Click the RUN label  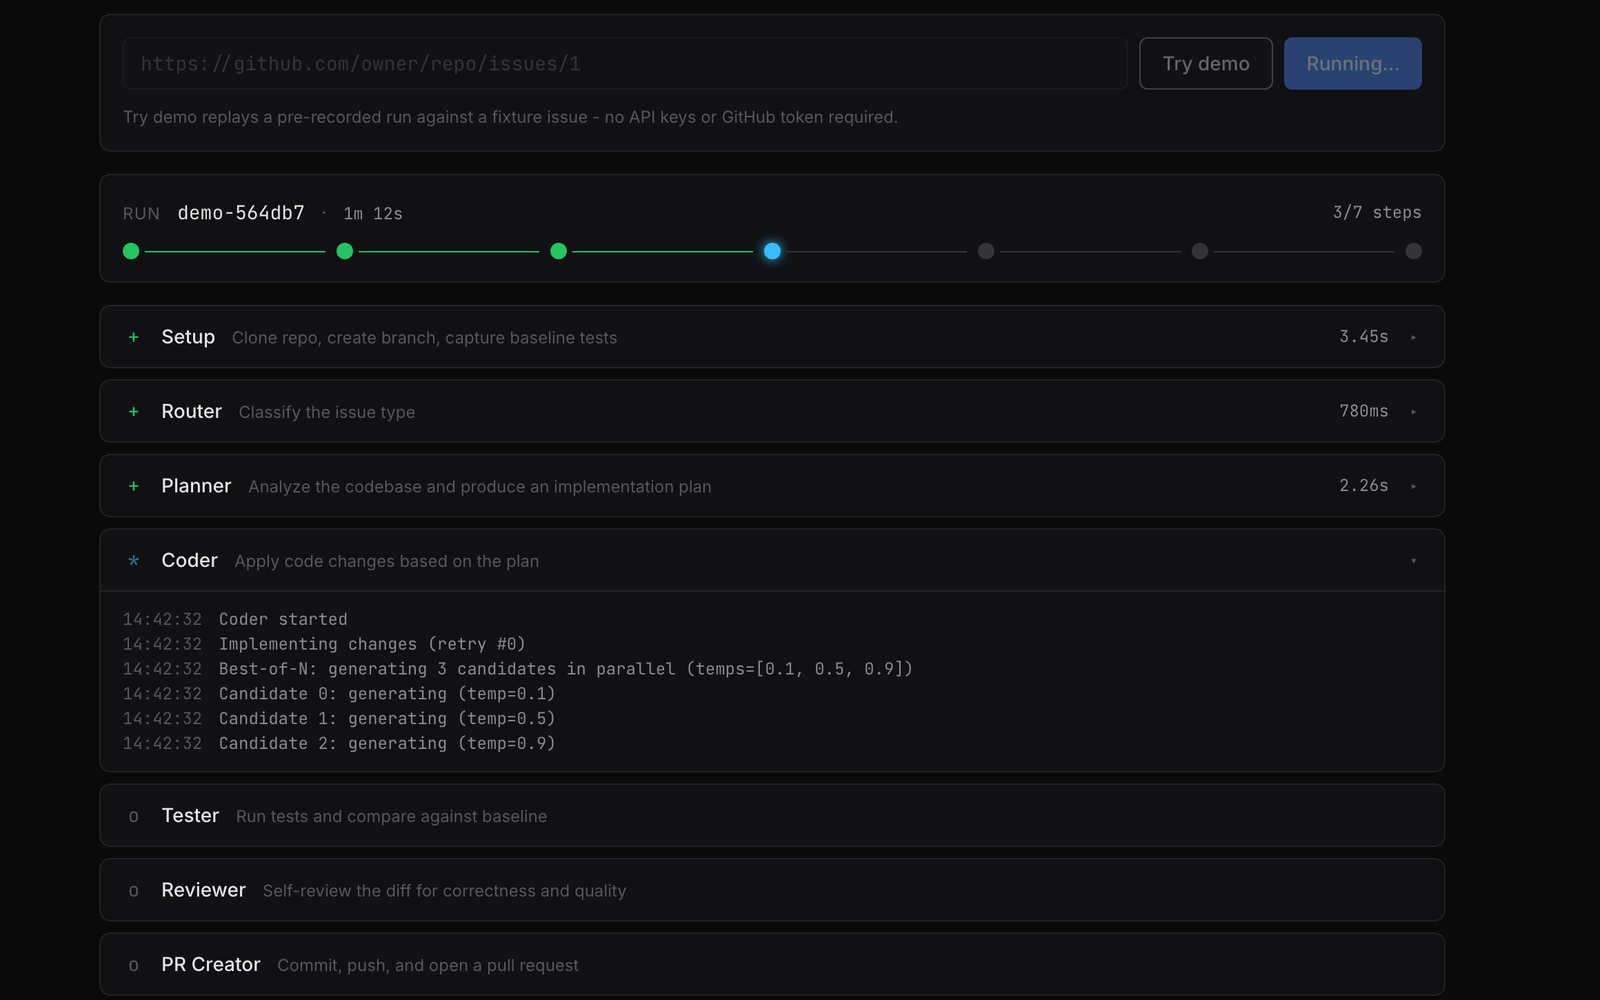[141, 214]
